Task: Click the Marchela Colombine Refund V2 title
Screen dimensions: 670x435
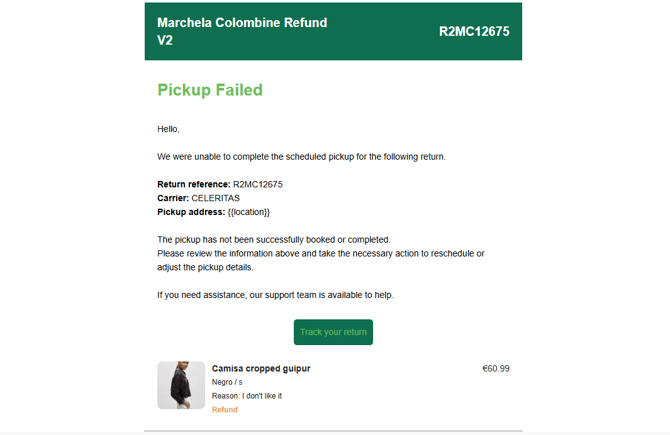Action: (242, 31)
